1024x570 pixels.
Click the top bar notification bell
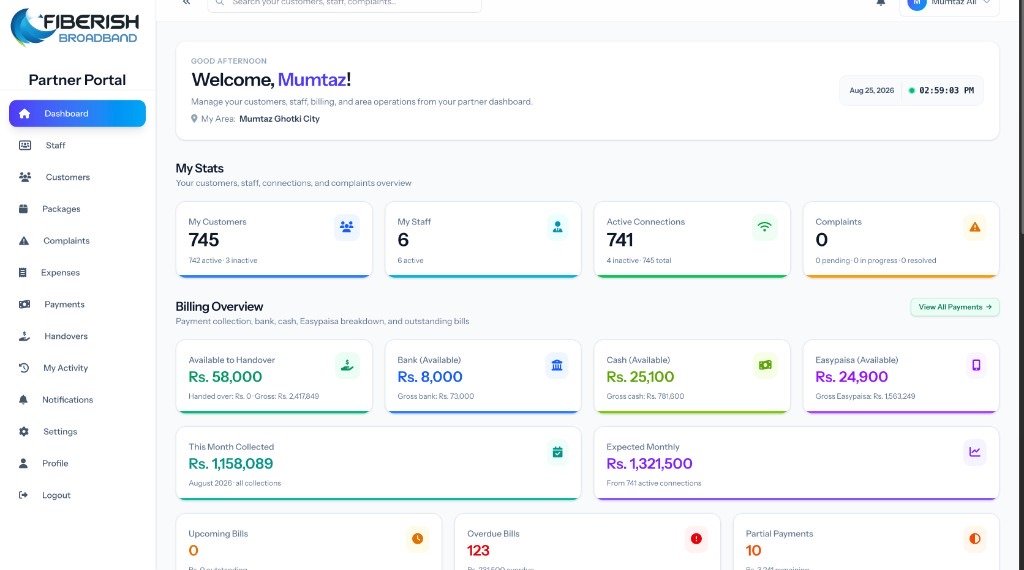coord(881,3)
